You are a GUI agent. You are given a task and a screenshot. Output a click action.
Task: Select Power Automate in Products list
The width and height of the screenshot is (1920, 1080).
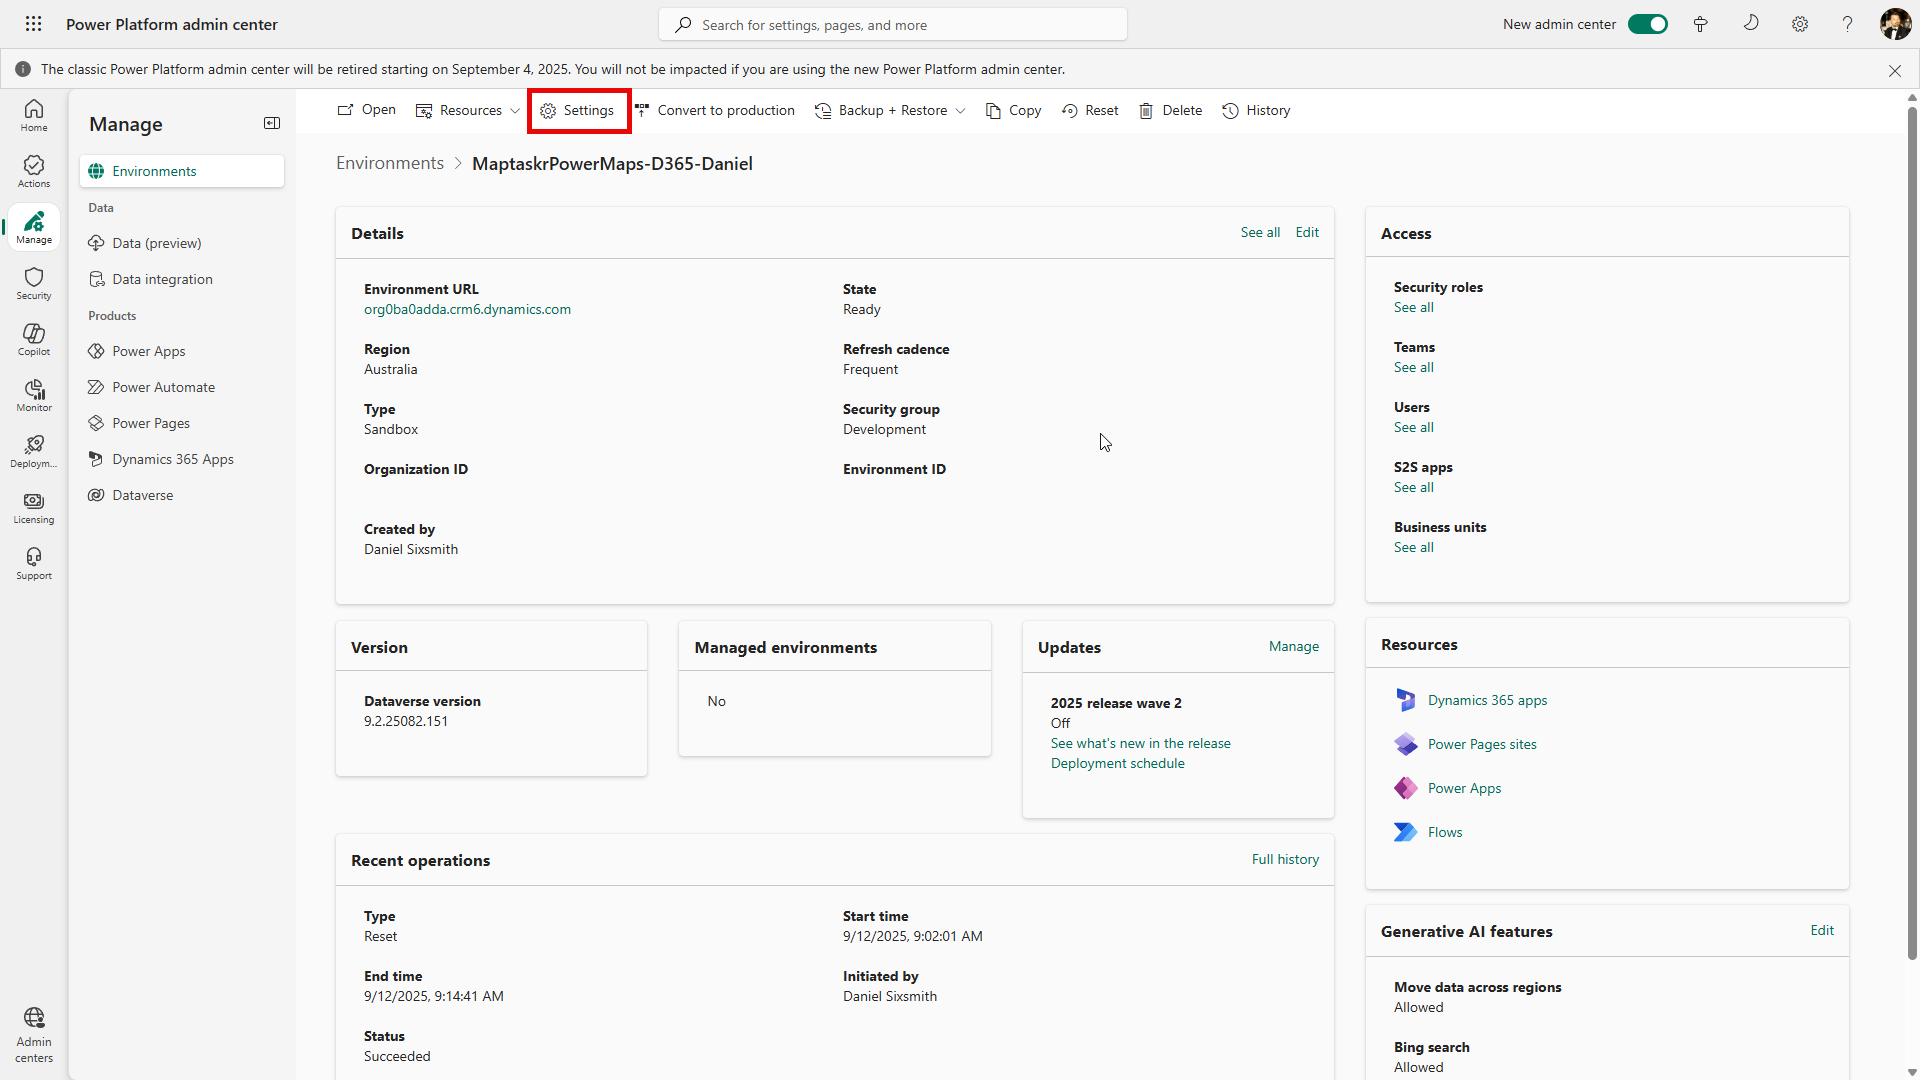pyautogui.click(x=163, y=387)
